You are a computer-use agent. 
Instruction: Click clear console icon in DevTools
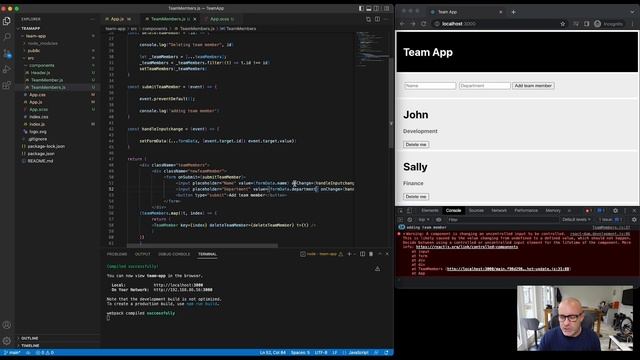(x=410, y=220)
